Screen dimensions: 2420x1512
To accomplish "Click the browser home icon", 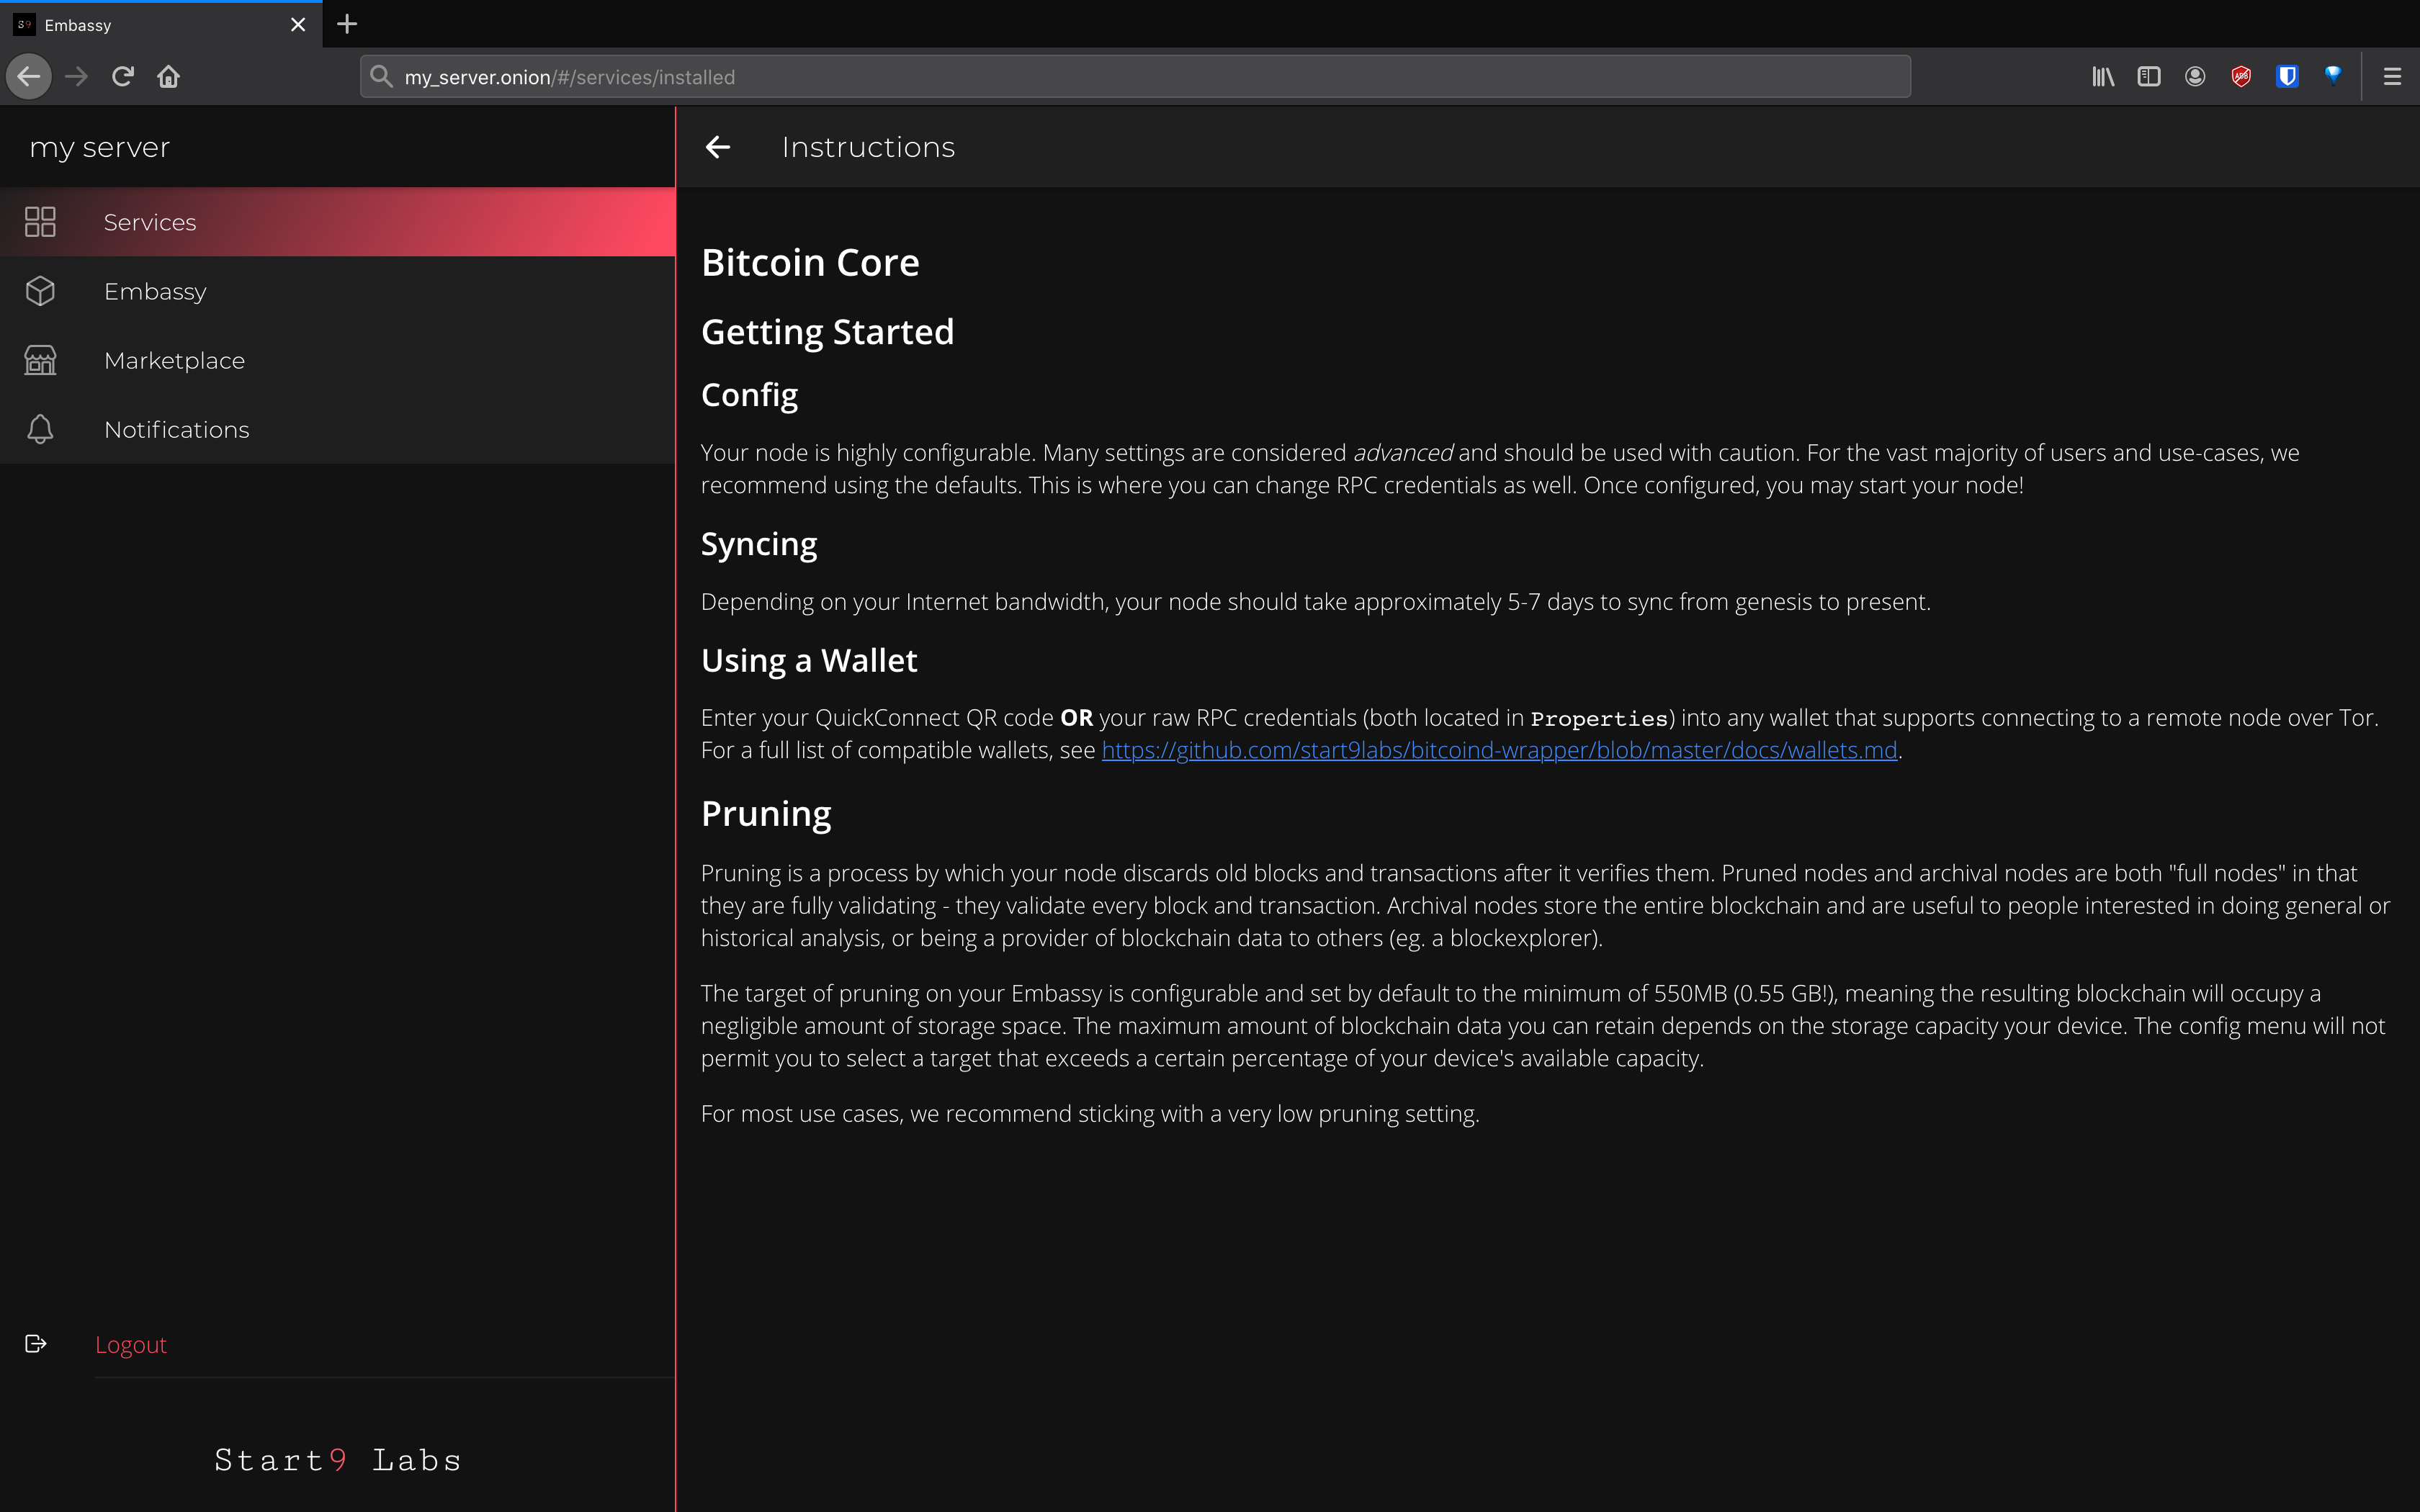I will click(x=168, y=77).
